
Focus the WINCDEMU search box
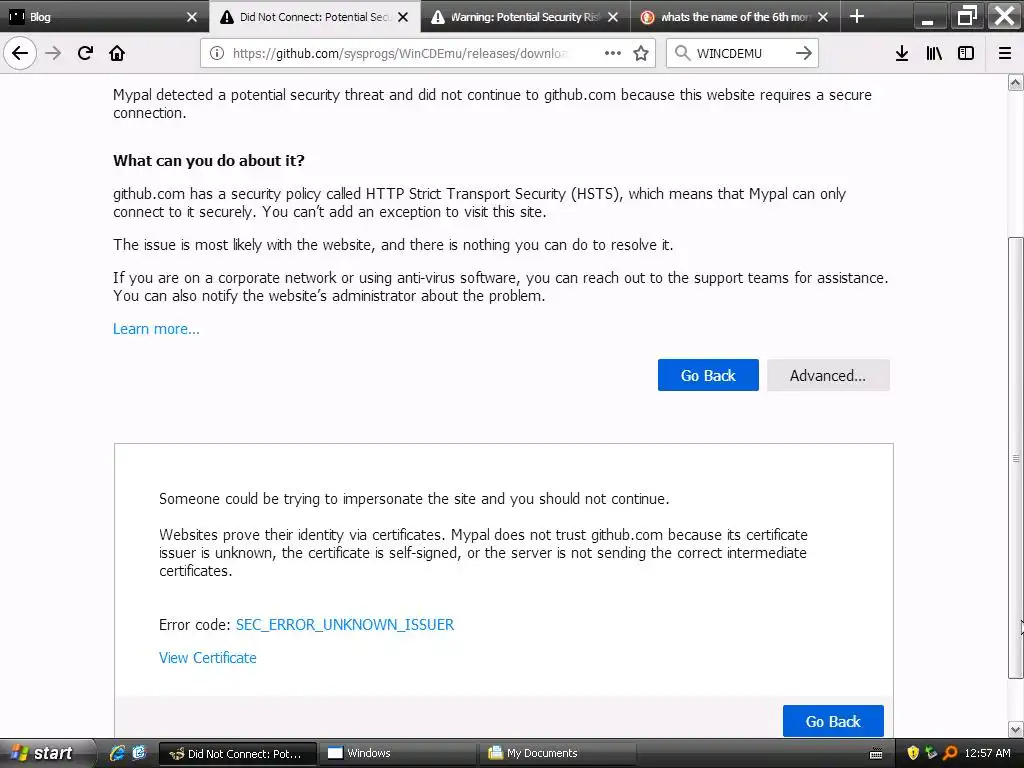tap(742, 53)
